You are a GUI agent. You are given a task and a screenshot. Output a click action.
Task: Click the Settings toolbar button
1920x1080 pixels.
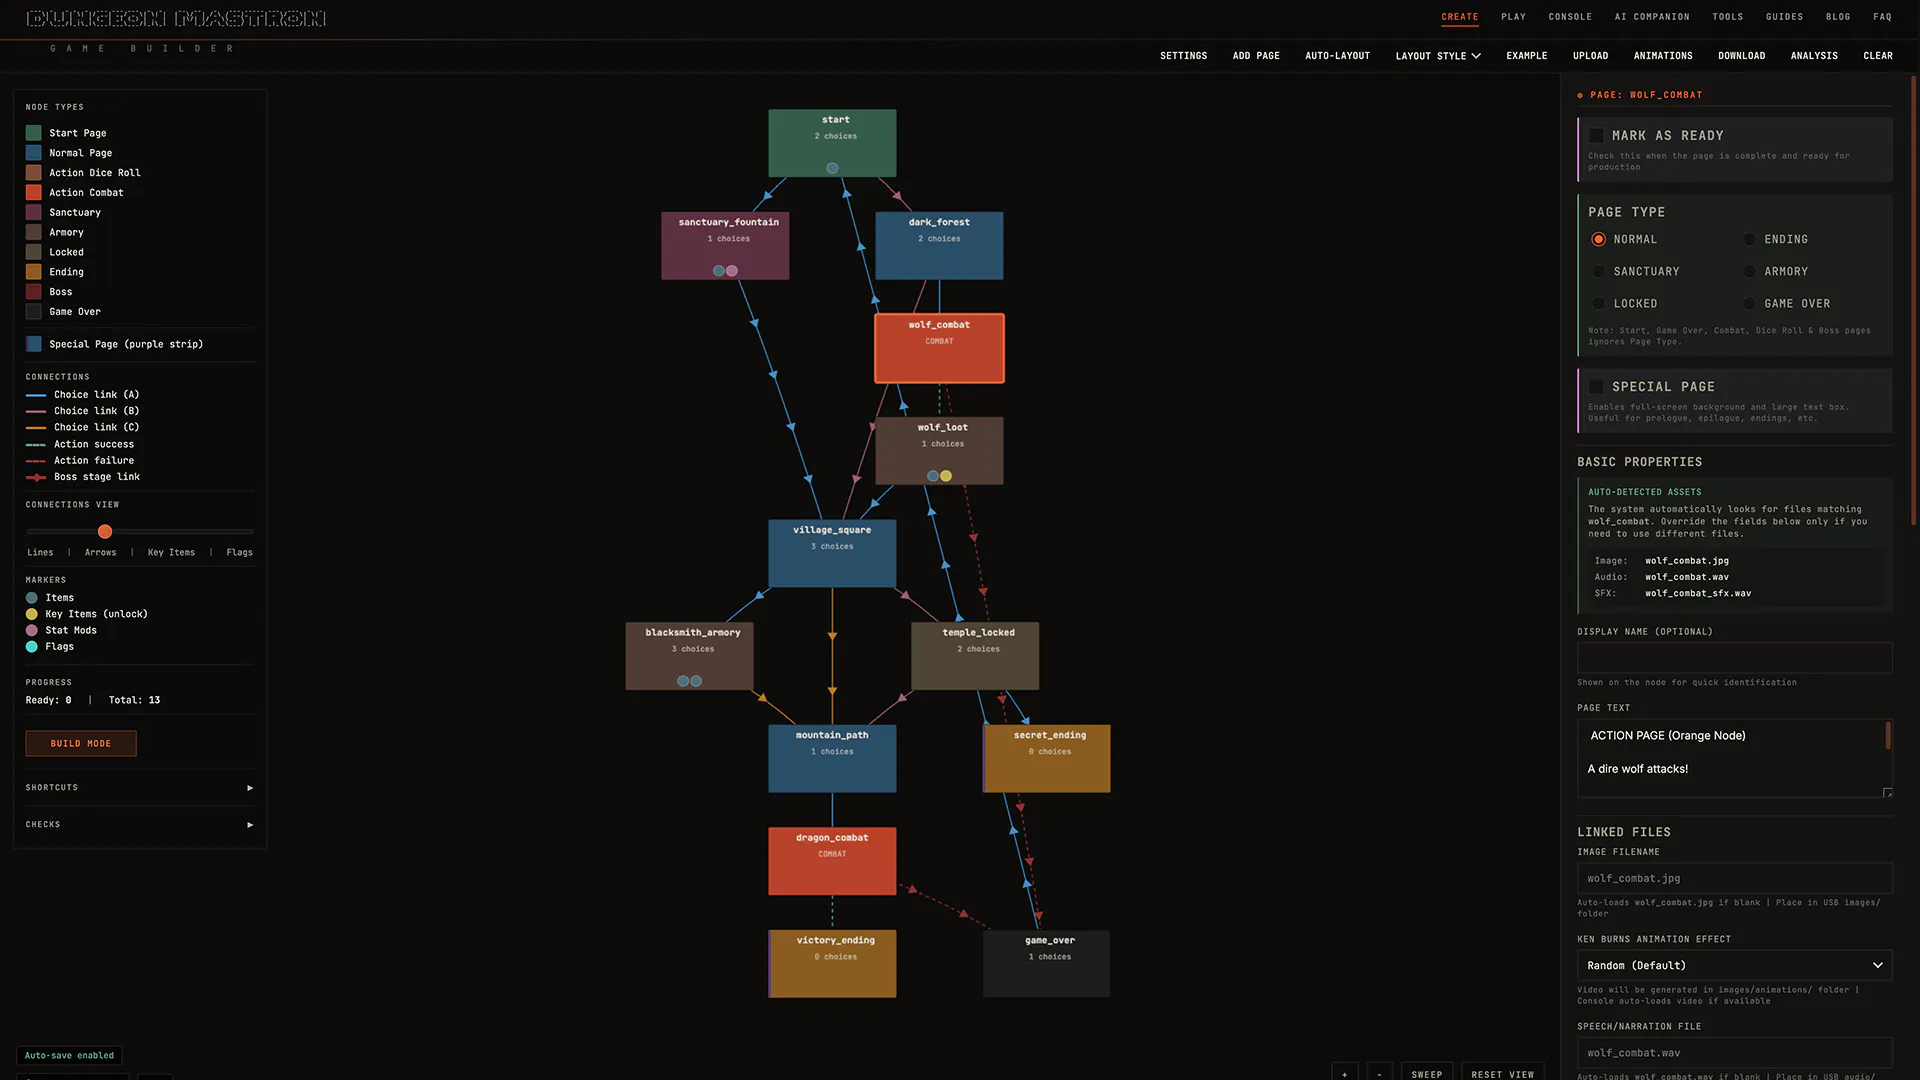tap(1183, 56)
